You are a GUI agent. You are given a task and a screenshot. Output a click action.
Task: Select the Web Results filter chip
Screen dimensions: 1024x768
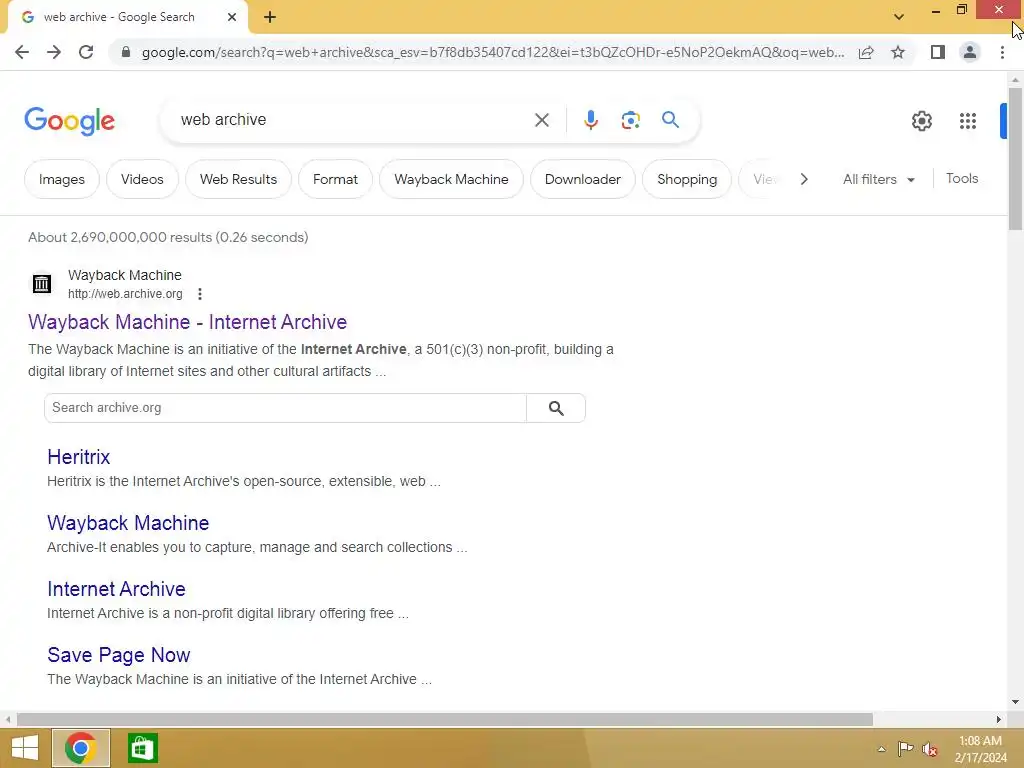[x=238, y=179]
